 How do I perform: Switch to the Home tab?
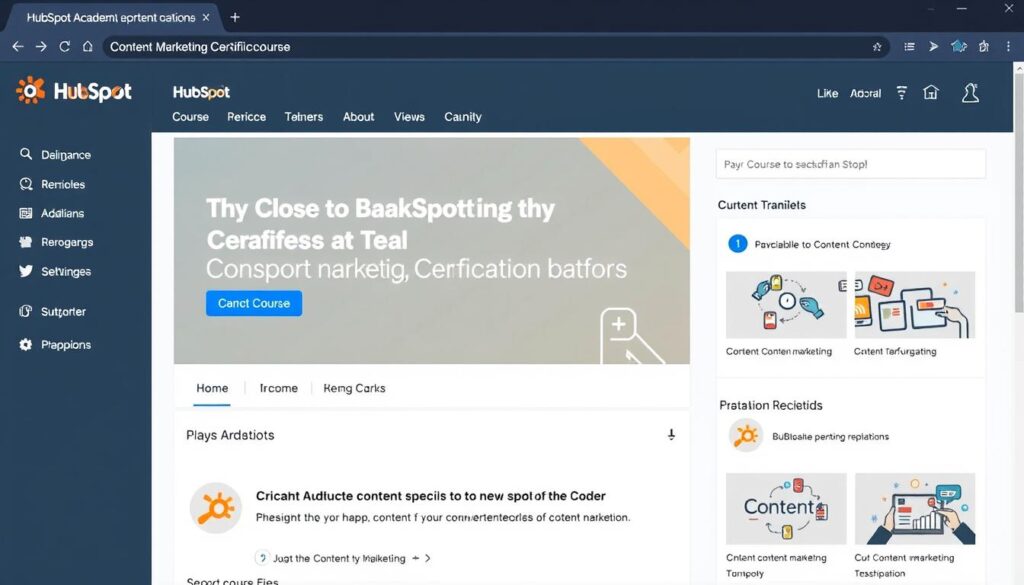[x=212, y=388]
